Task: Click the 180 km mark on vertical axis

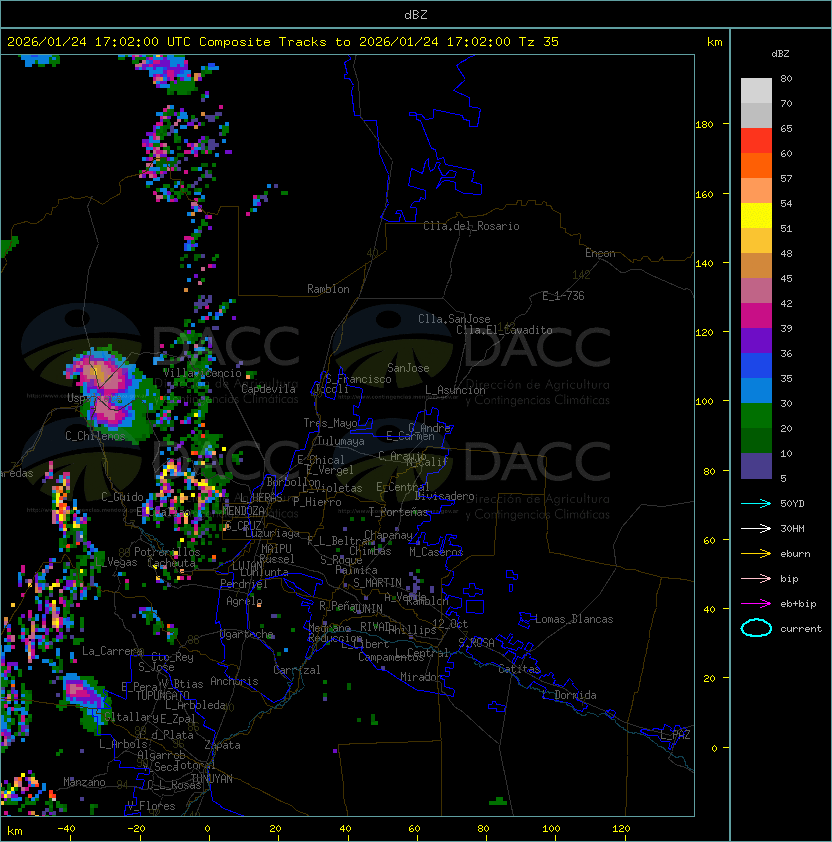Action: click(704, 125)
